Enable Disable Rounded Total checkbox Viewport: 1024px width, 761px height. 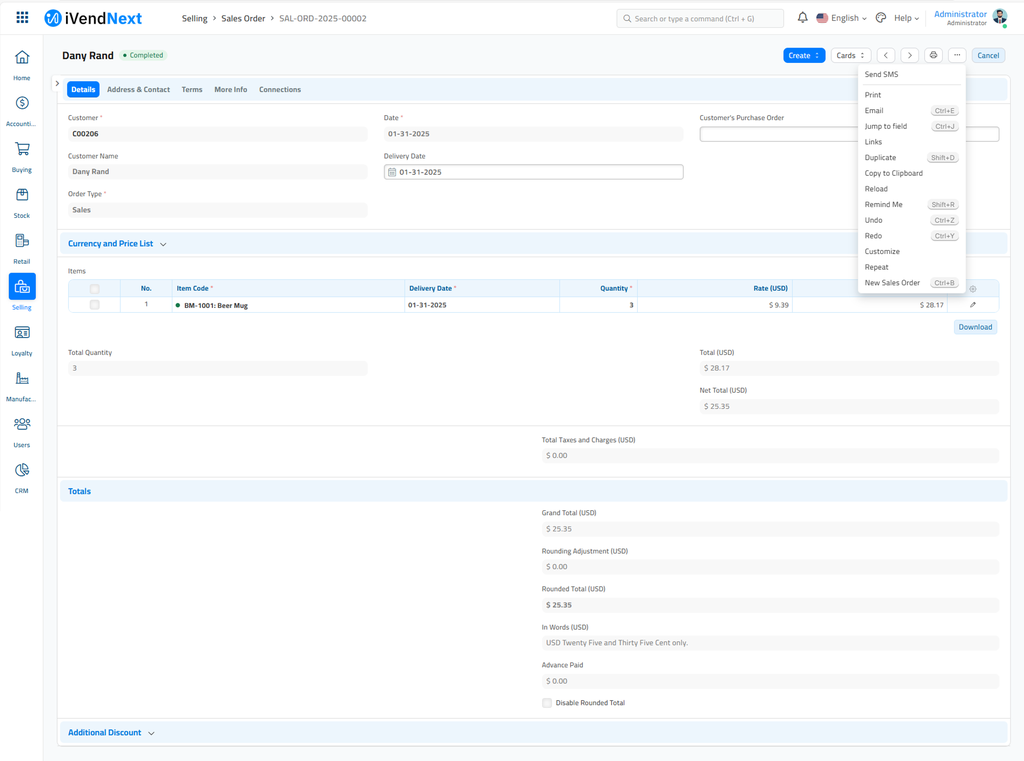pyautogui.click(x=547, y=703)
